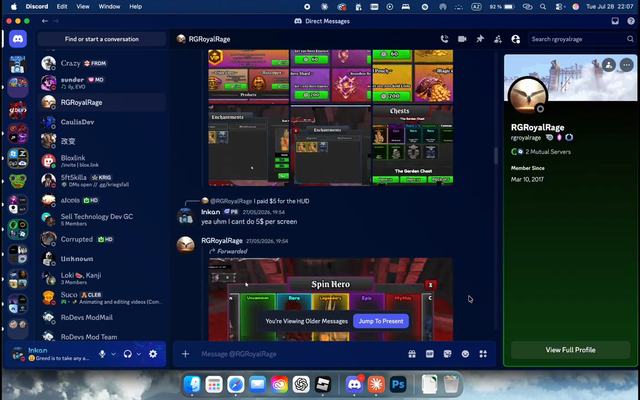Go back with the left arrow

tap(45, 21)
